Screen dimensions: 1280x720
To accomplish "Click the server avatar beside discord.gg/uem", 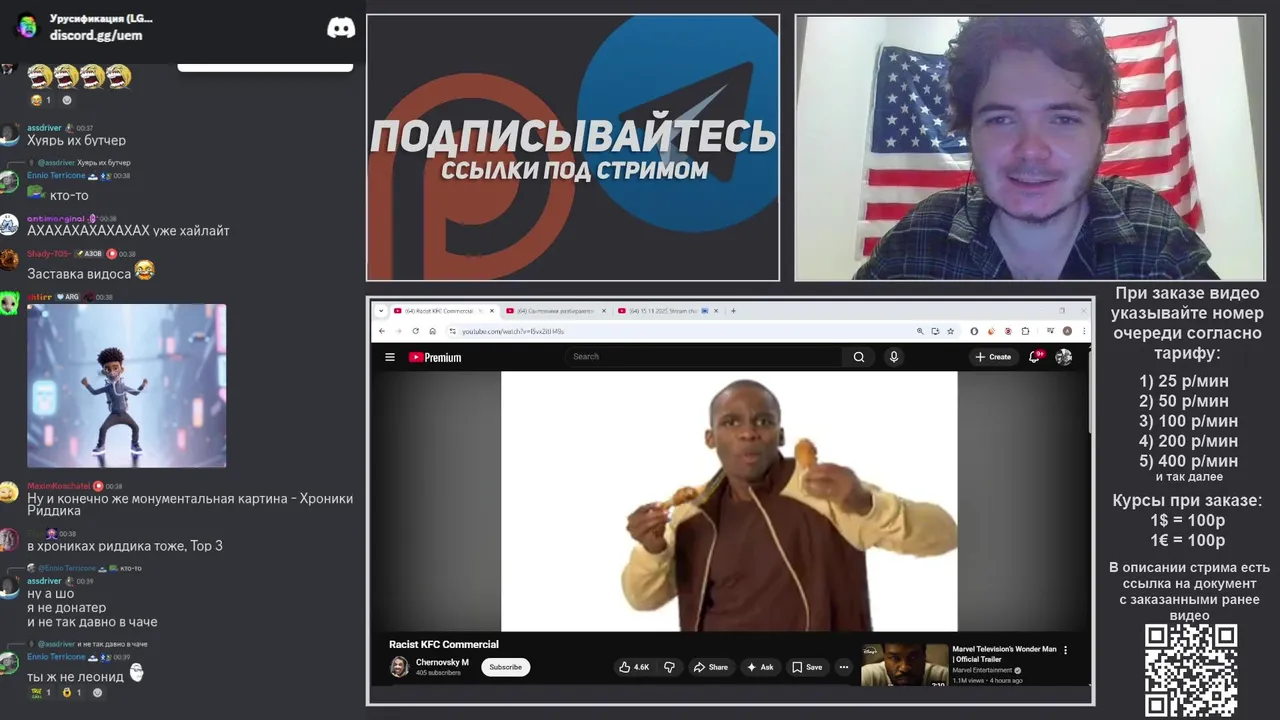I will [27, 27].
